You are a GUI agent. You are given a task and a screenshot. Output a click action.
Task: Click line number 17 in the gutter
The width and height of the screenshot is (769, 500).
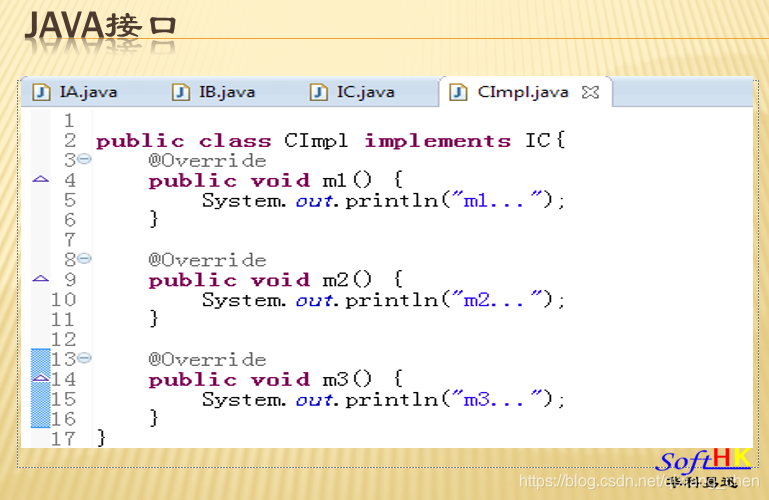[64, 439]
